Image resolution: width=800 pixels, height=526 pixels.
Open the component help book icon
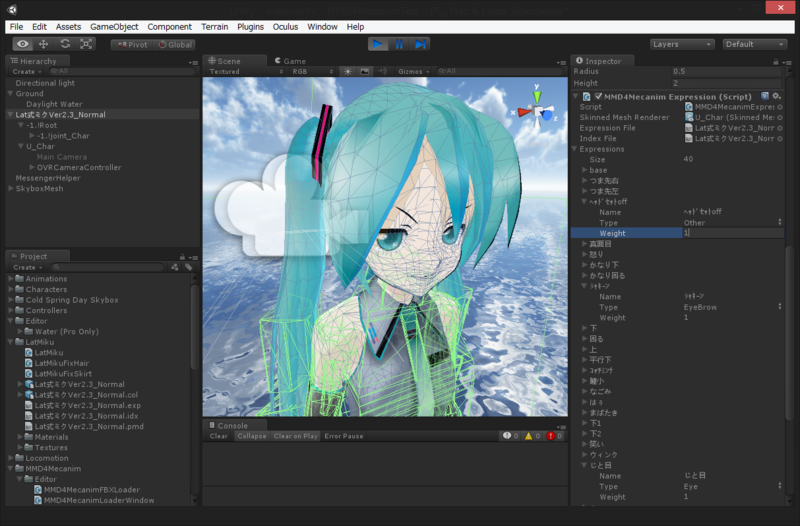(x=764, y=96)
